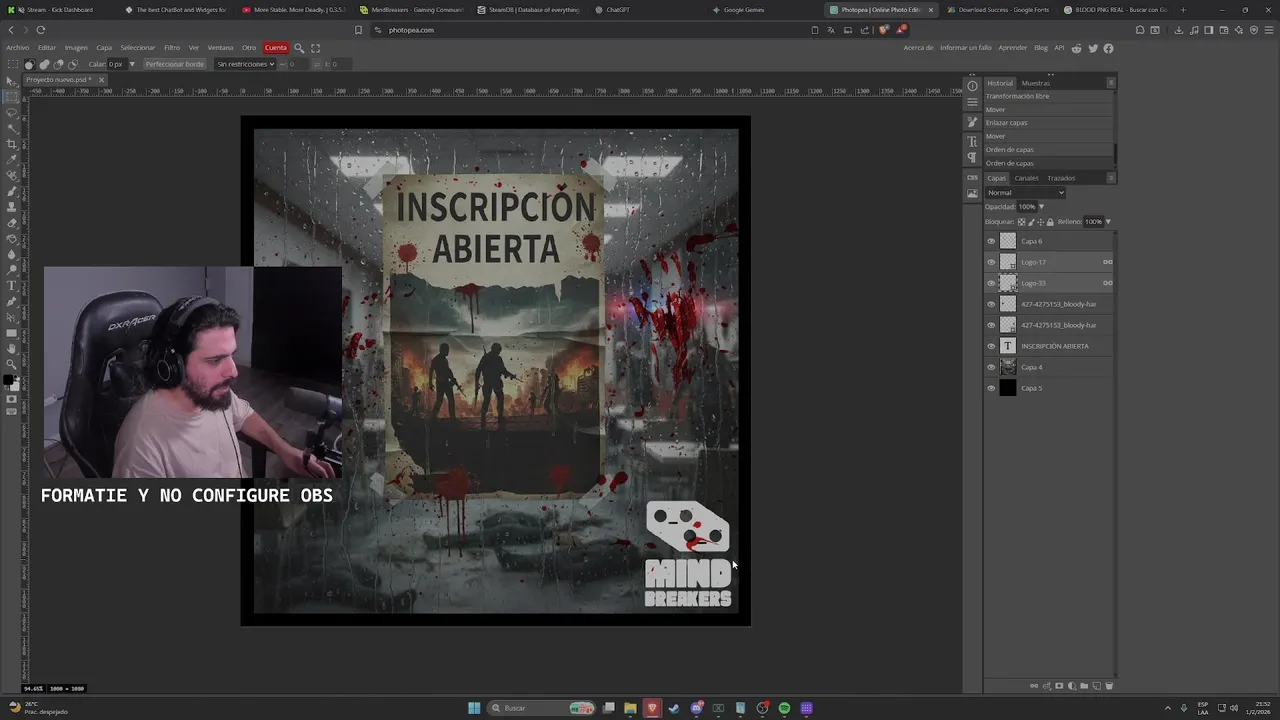Open the Imagen menu

pyautogui.click(x=76, y=48)
